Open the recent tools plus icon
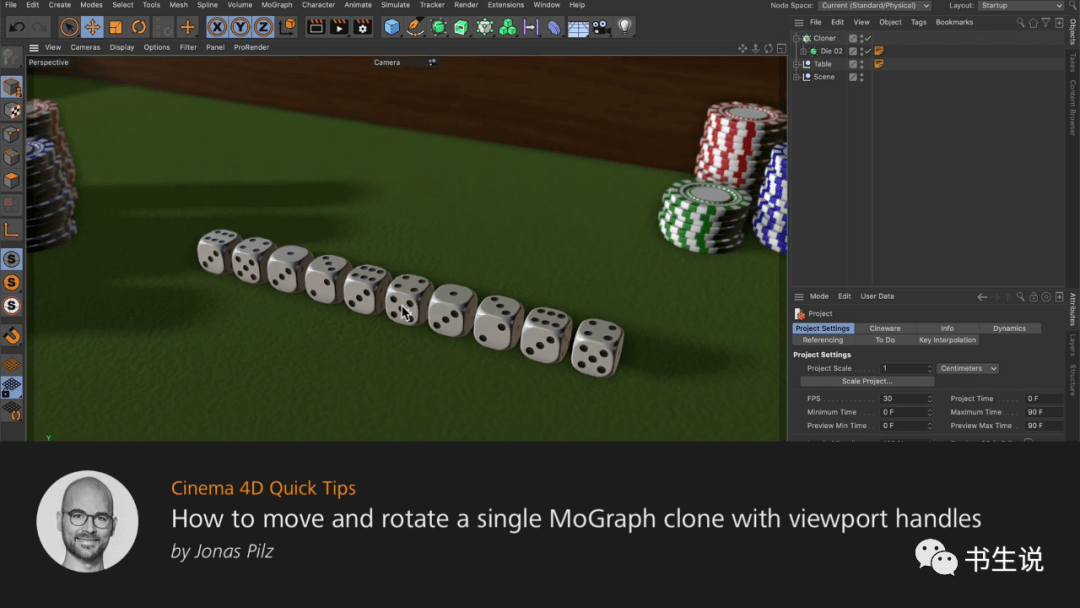The width and height of the screenshot is (1080, 608). click(x=187, y=28)
